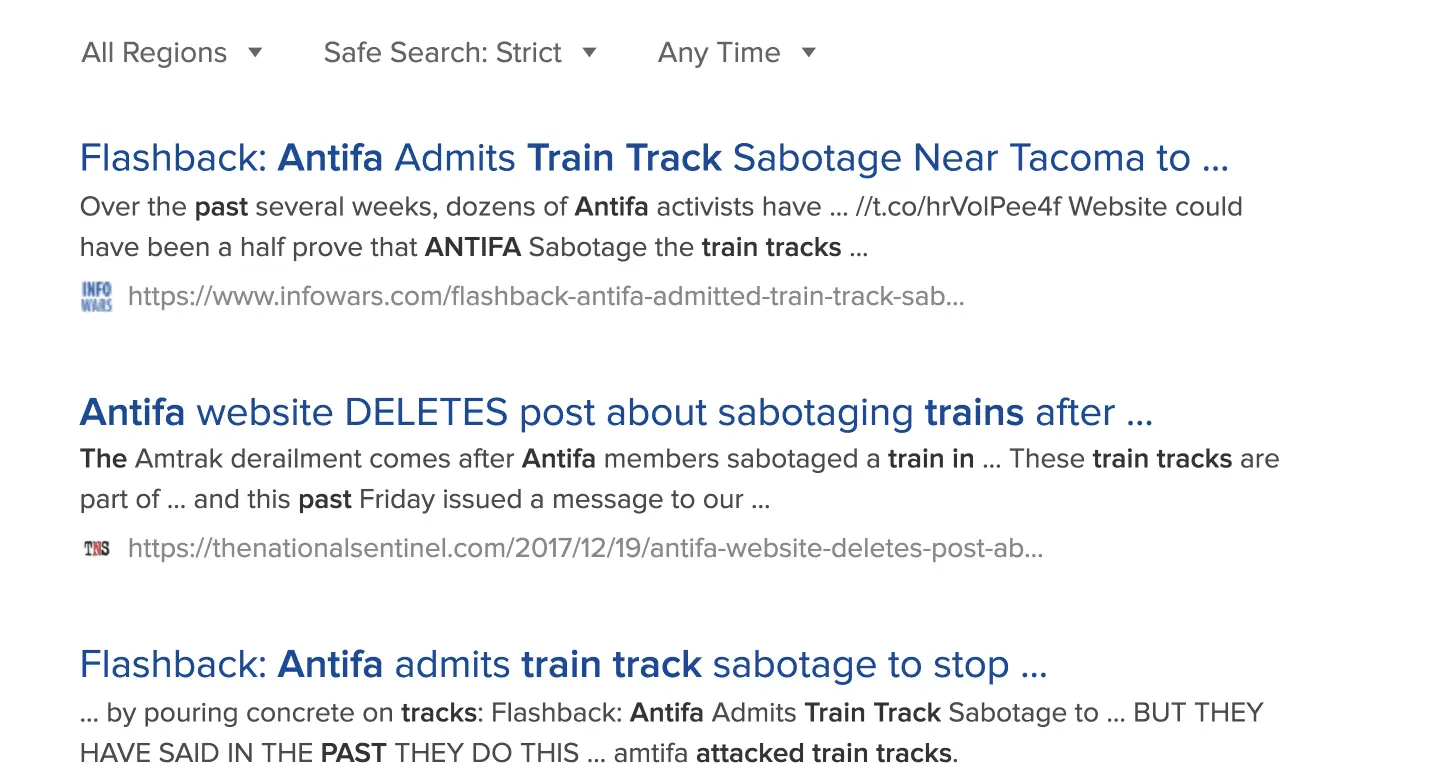
Task: Visit the infowars.com result URL
Action: click(546, 296)
